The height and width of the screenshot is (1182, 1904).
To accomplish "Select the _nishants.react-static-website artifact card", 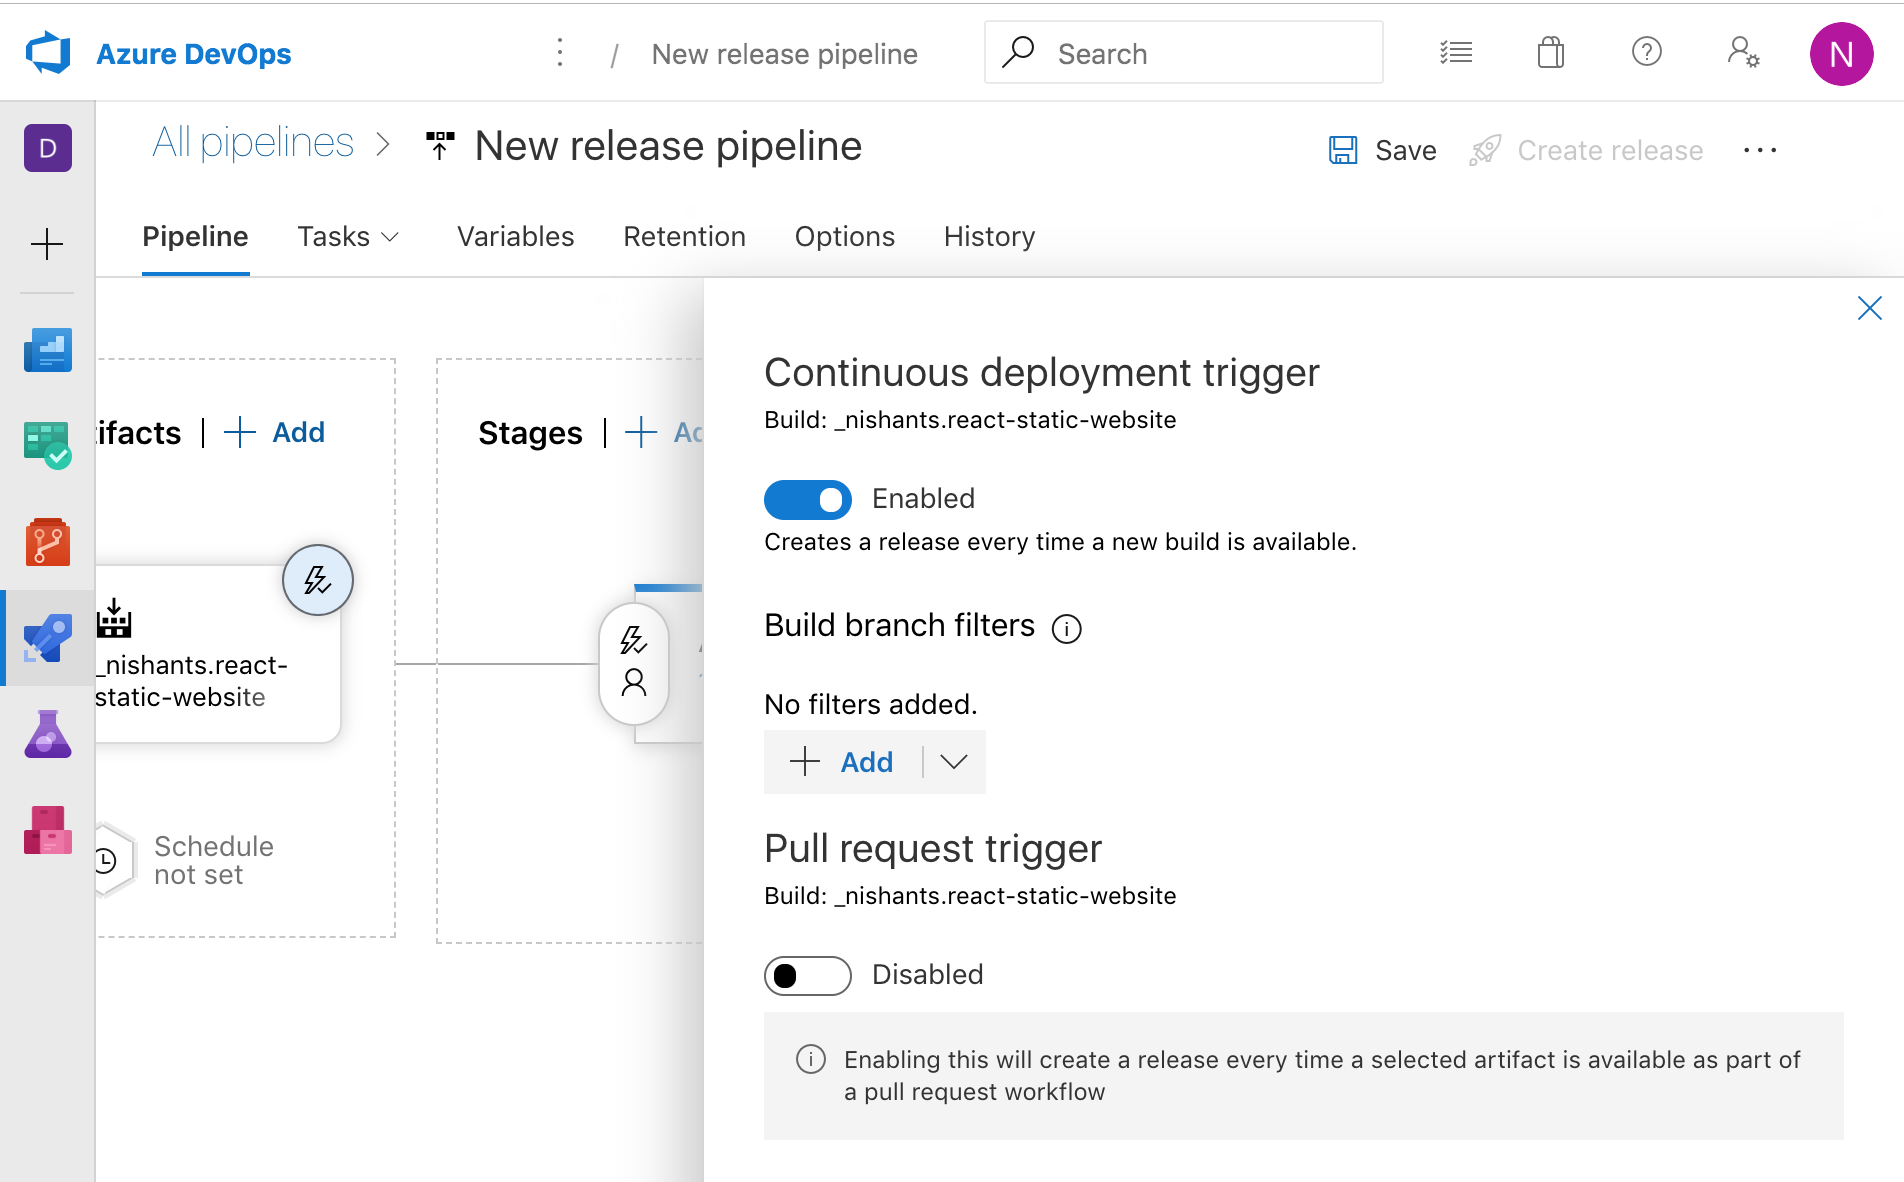I will click(216, 654).
